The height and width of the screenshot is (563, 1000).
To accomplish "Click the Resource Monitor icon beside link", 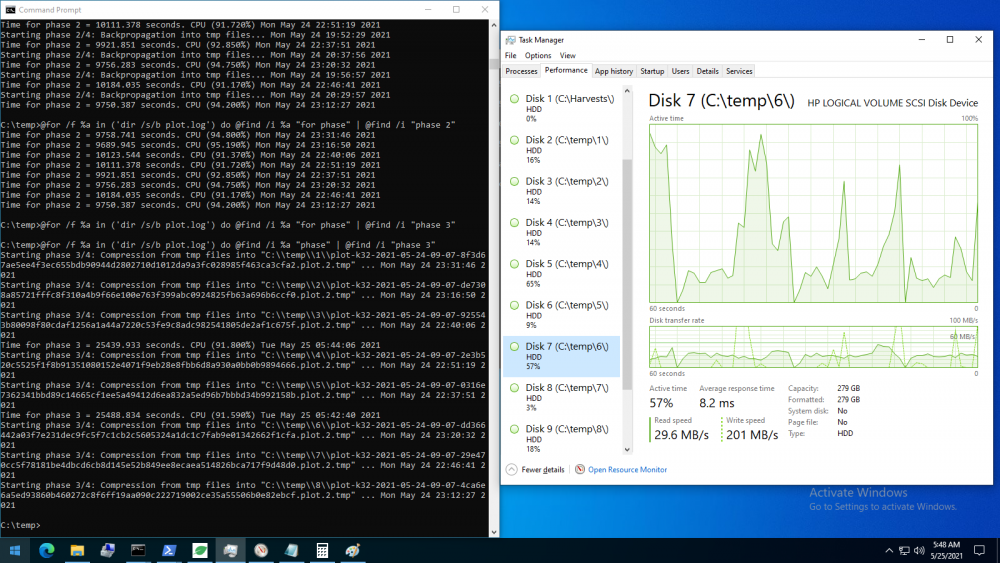I will (580, 469).
